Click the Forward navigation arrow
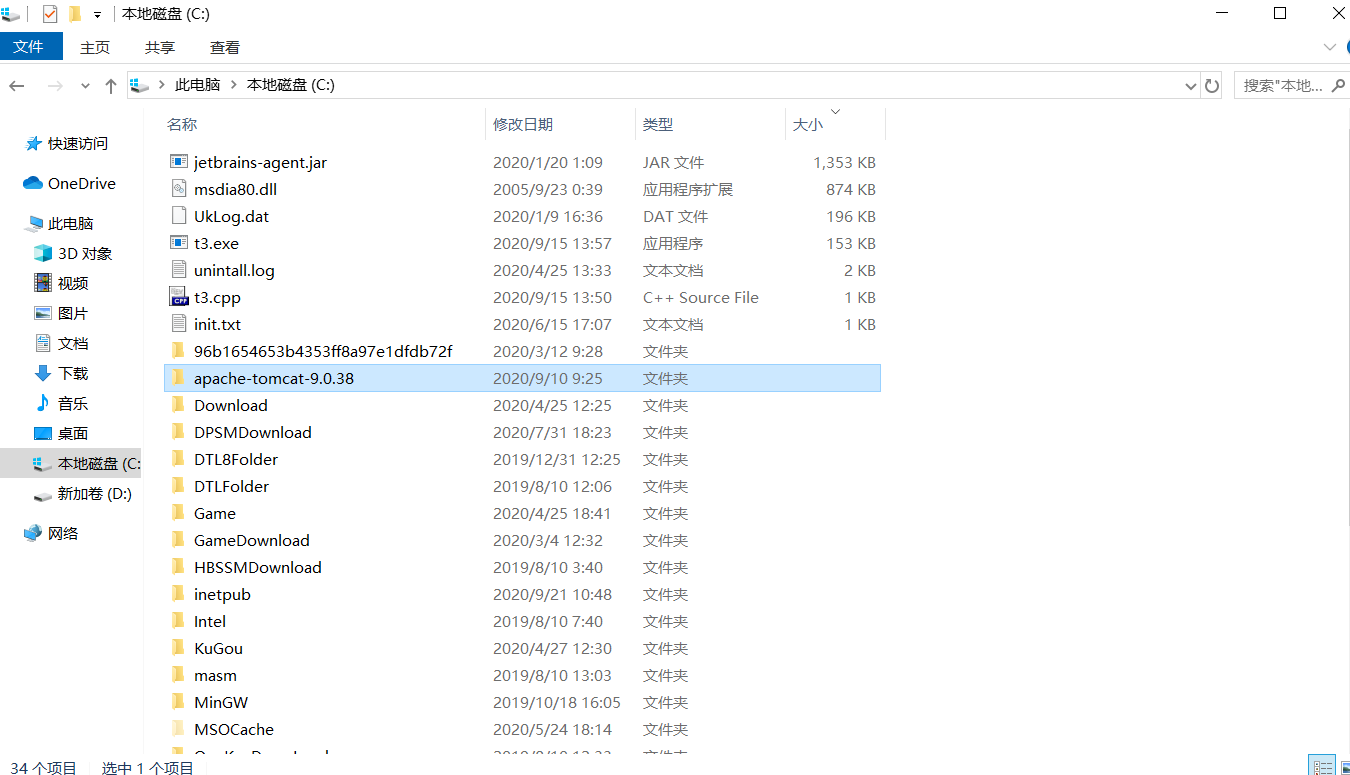 click(55, 86)
